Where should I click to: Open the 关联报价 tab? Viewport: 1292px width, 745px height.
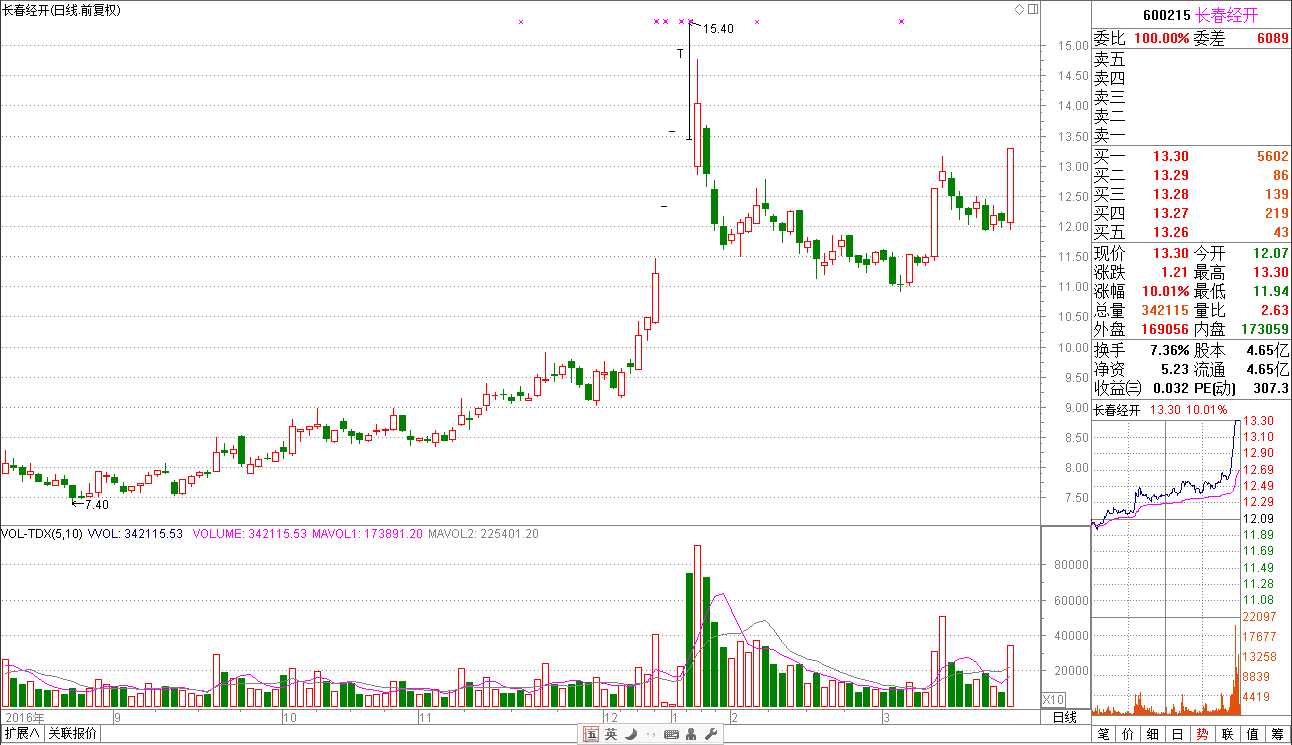(72, 734)
